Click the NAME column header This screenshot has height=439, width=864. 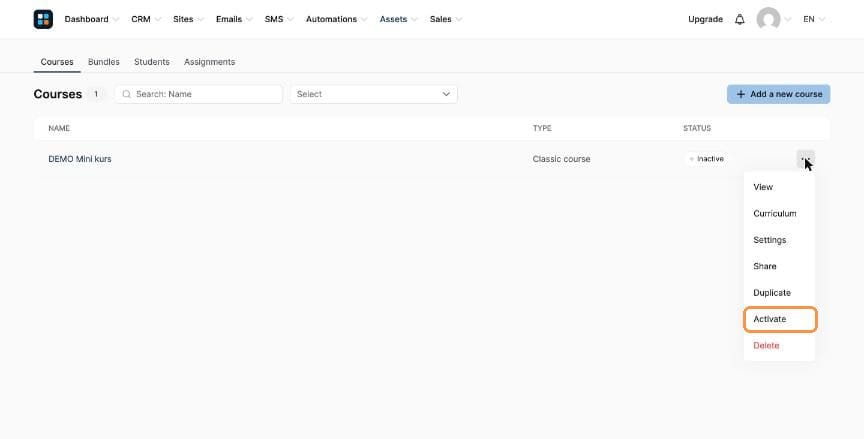pos(59,128)
